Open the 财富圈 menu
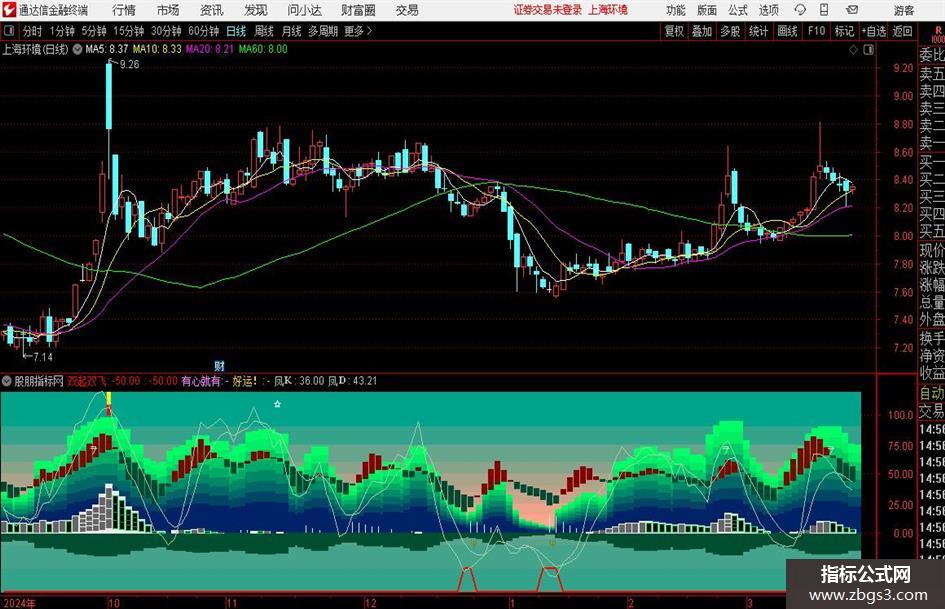The image size is (945, 609). click(358, 10)
